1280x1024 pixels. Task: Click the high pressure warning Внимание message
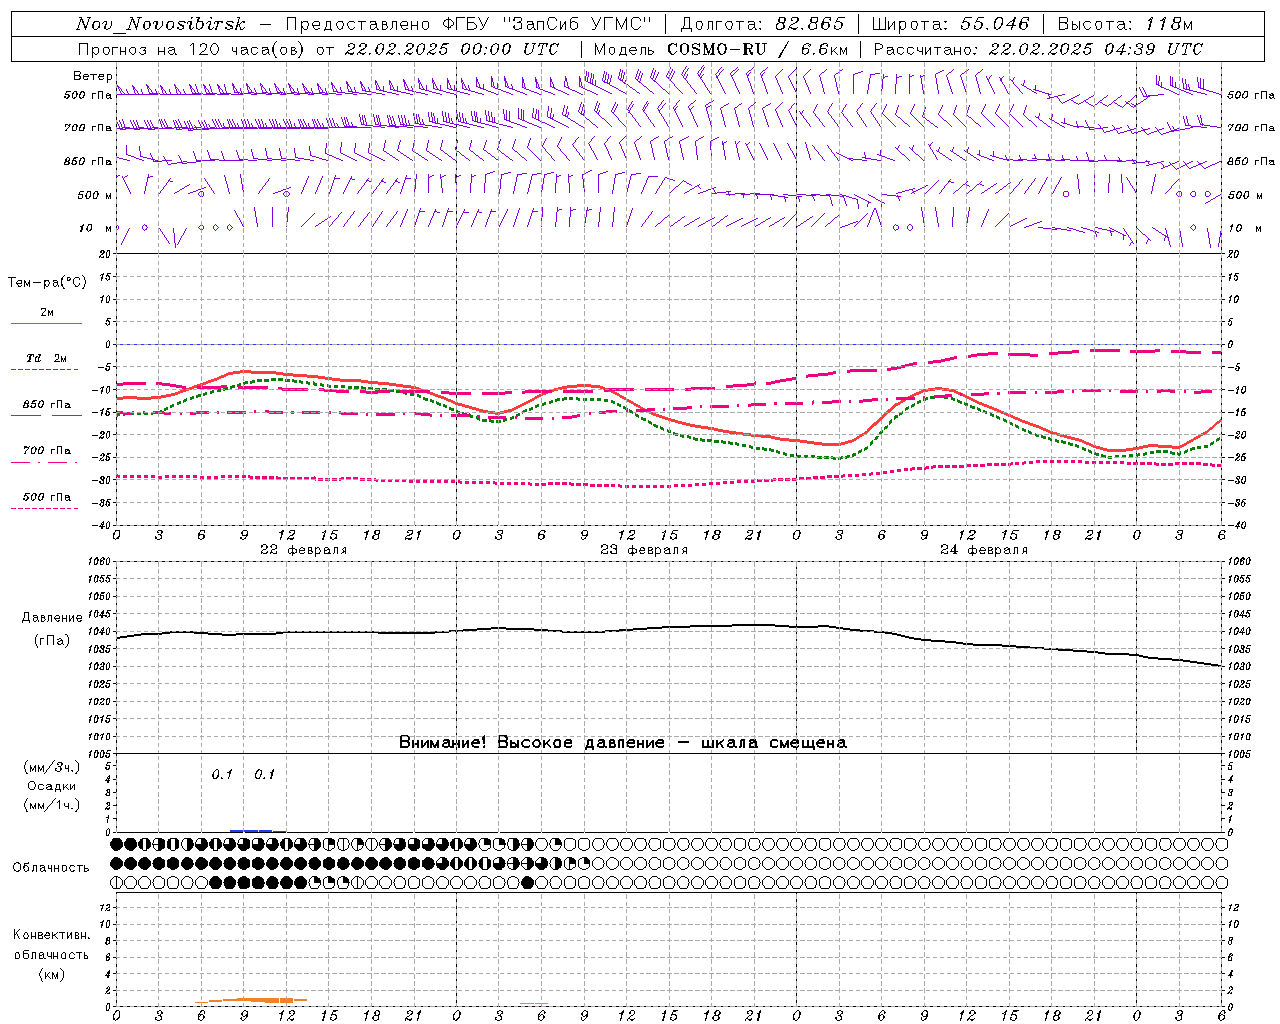623,743
